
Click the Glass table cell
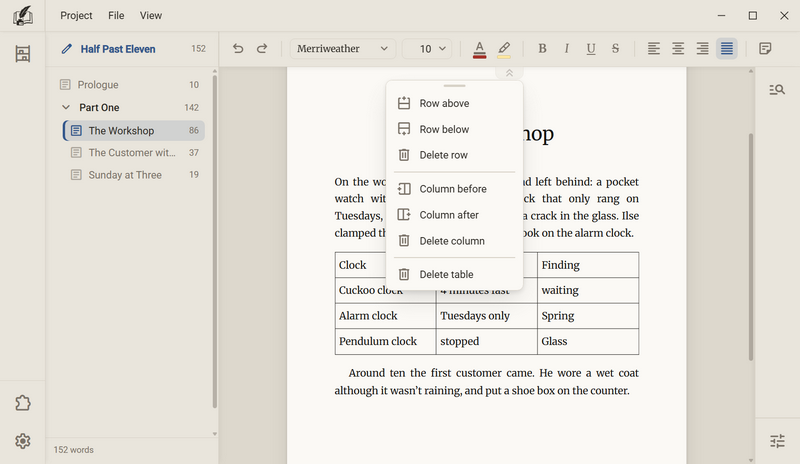point(588,341)
